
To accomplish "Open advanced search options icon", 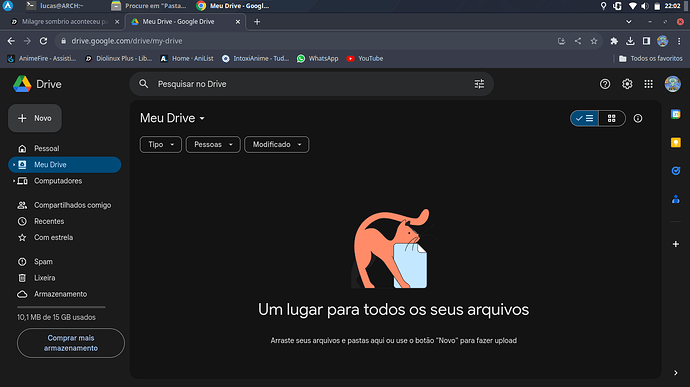I will pos(479,84).
